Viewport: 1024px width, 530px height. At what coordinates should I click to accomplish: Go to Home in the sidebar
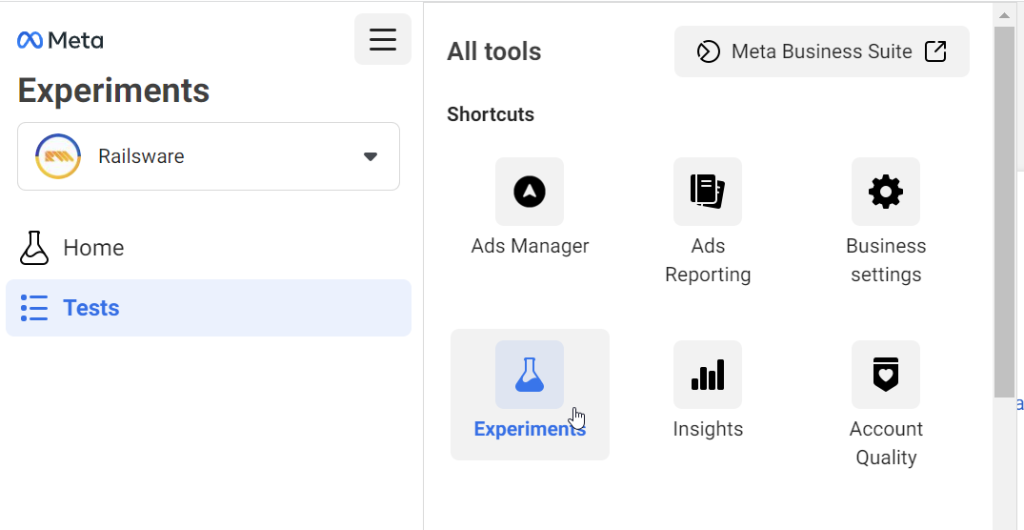coord(93,248)
